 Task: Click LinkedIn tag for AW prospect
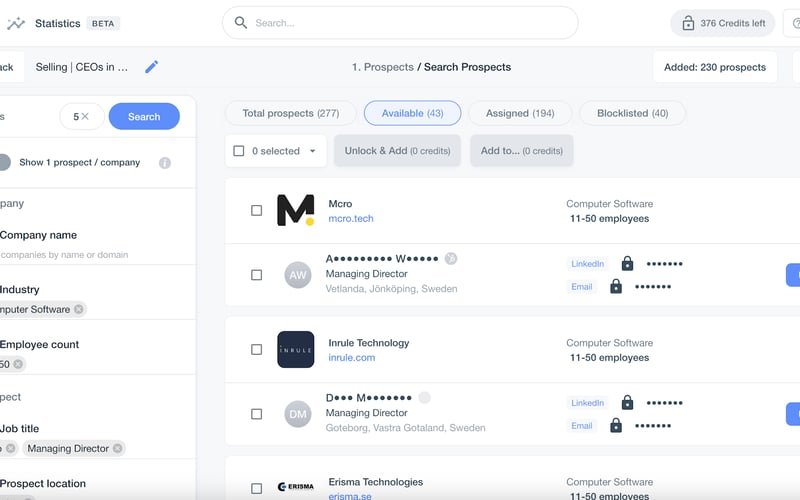587,264
